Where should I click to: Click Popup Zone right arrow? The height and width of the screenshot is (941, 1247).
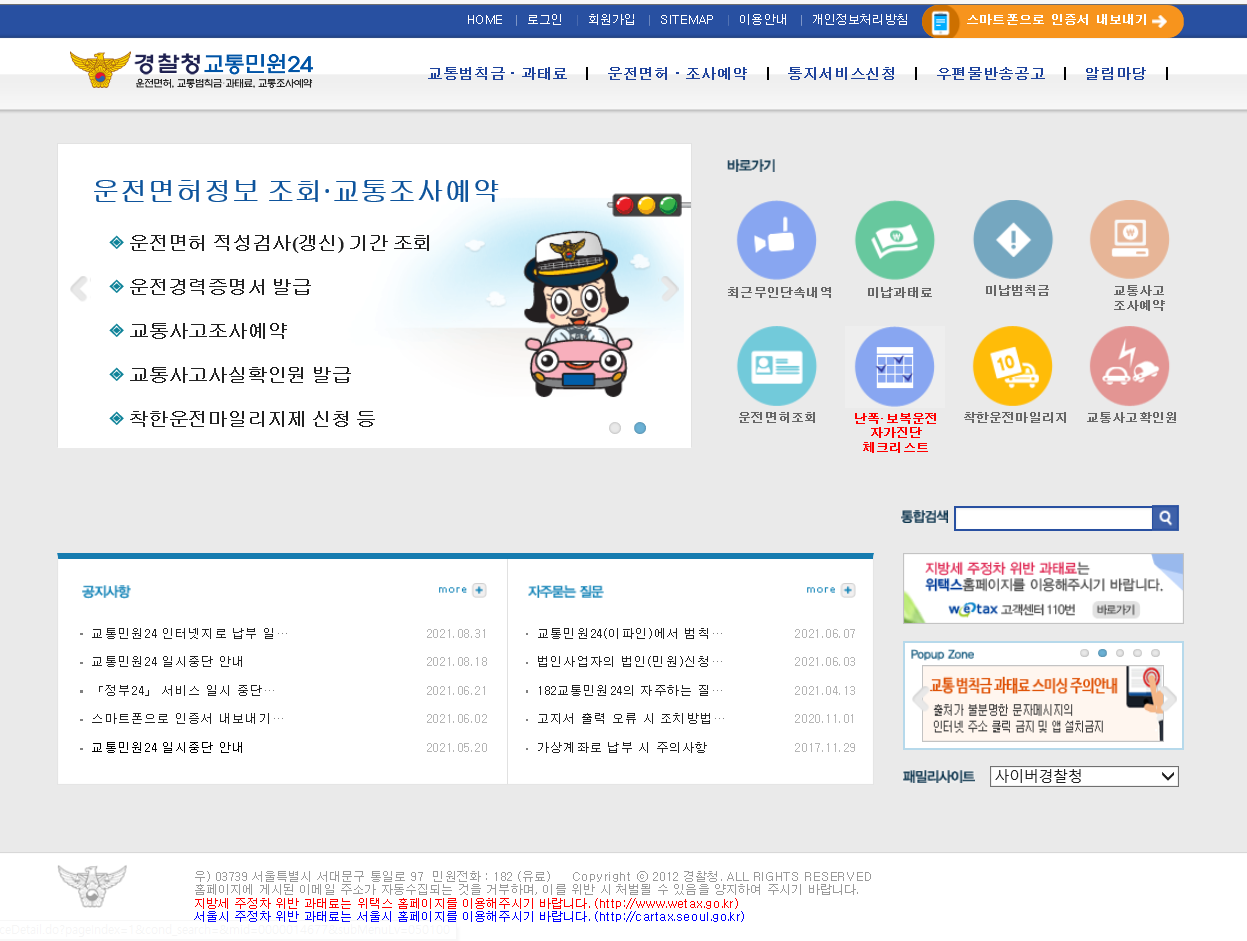[x=1167, y=699]
